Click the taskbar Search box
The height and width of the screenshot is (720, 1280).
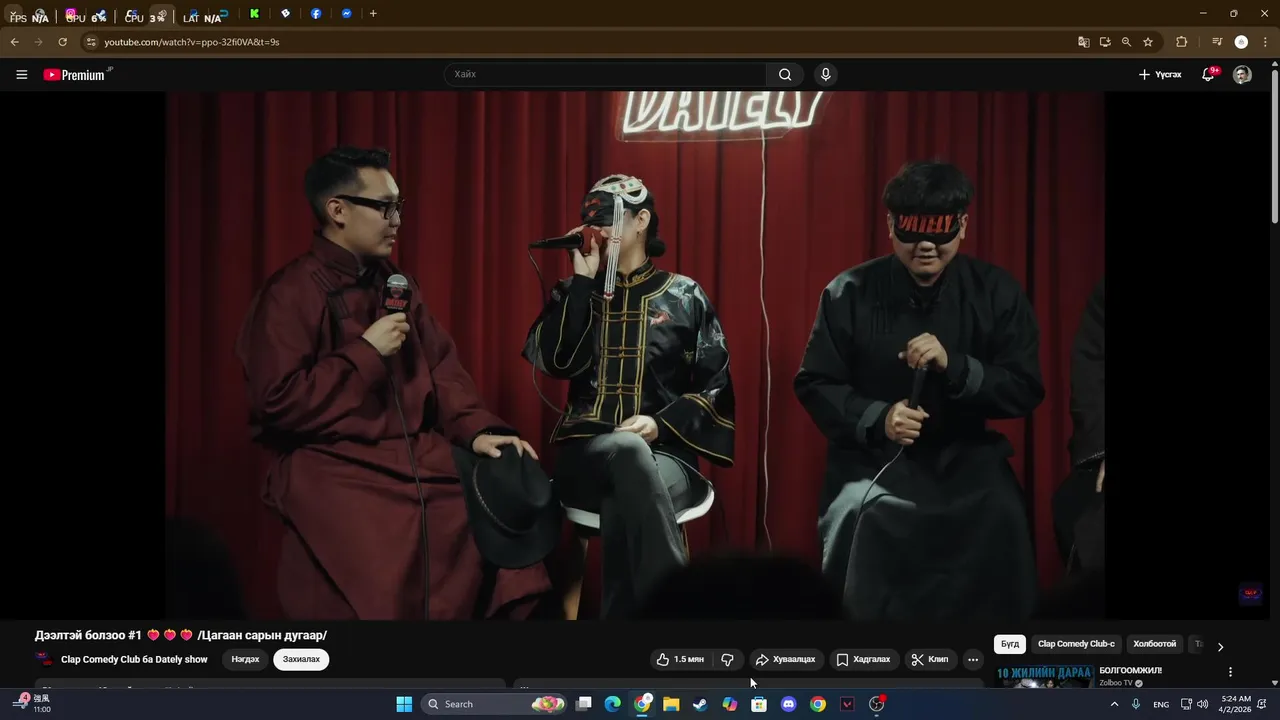click(x=495, y=704)
